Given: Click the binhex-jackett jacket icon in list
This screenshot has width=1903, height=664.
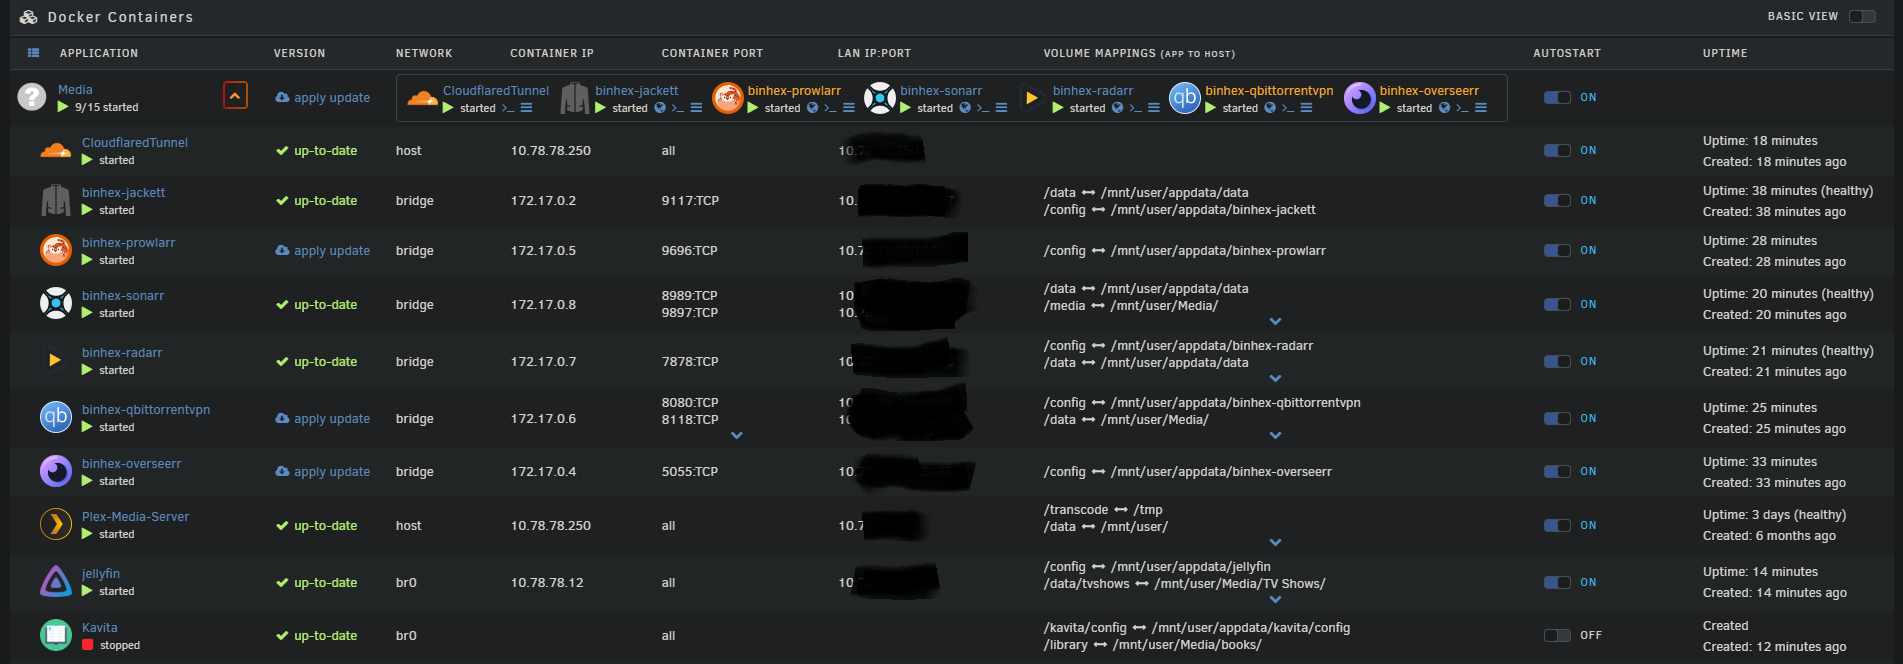Looking at the screenshot, I should (55, 200).
